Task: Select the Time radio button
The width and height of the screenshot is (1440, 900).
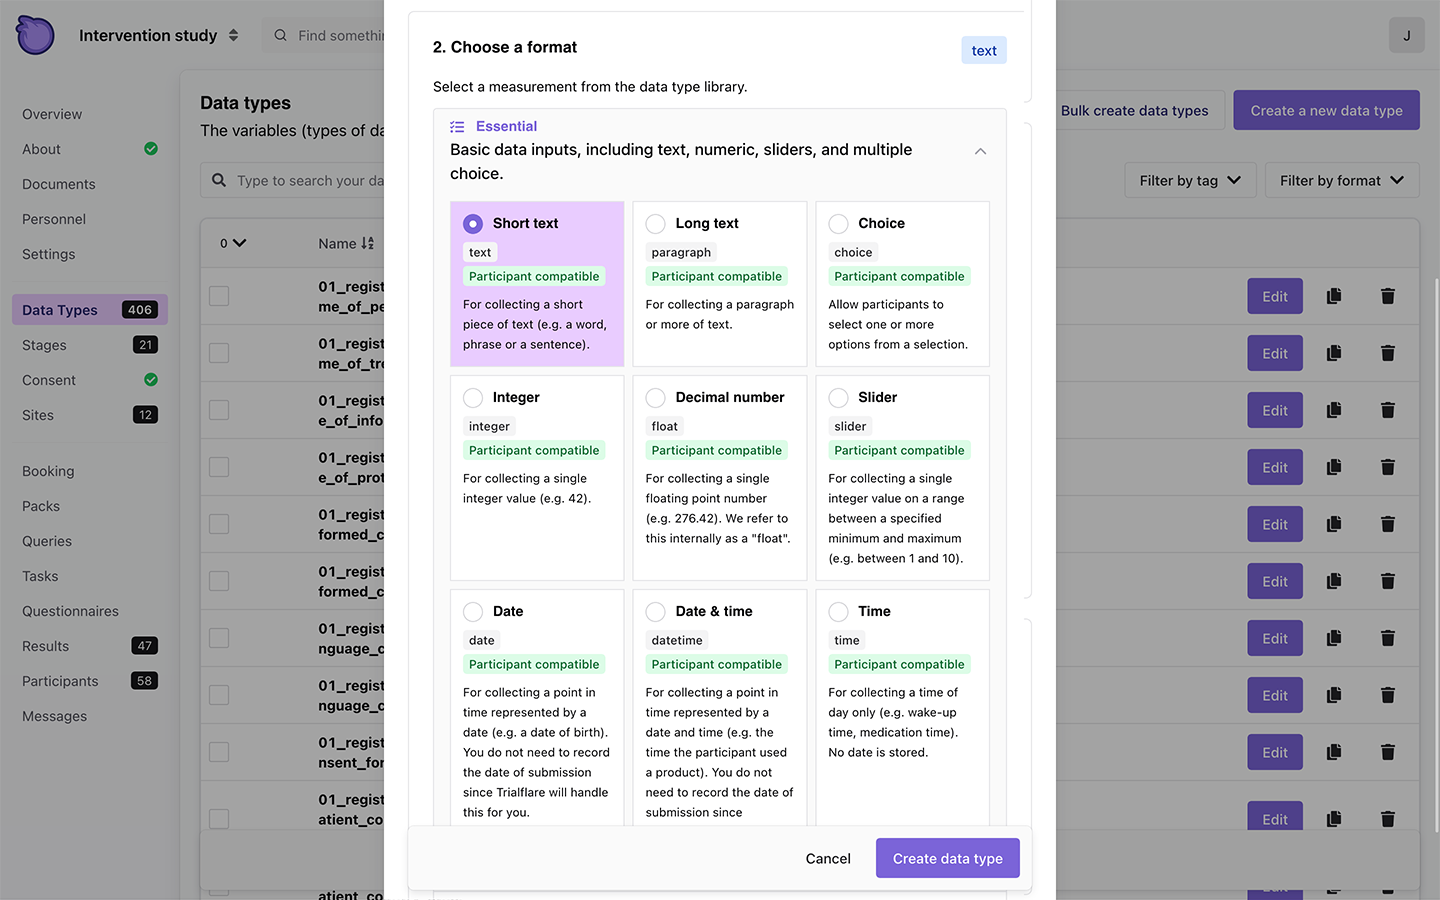Action: tap(839, 612)
